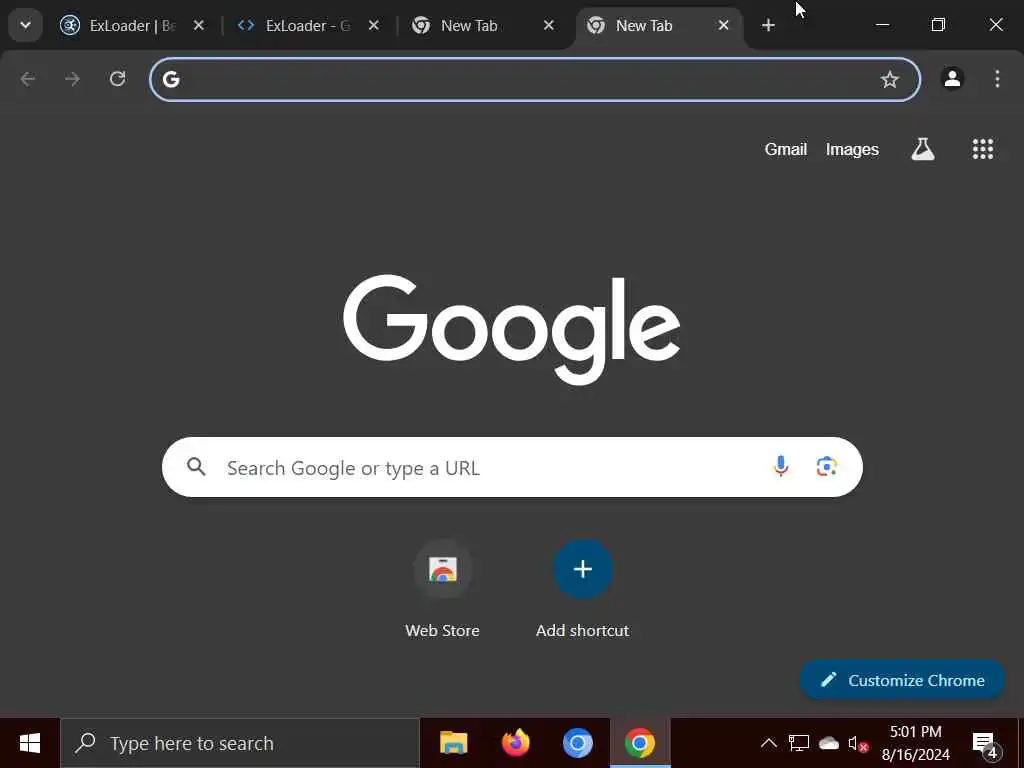Click the Type here to search taskbar box
Image resolution: width=1024 pixels, height=768 pixels.
[240, 743]
